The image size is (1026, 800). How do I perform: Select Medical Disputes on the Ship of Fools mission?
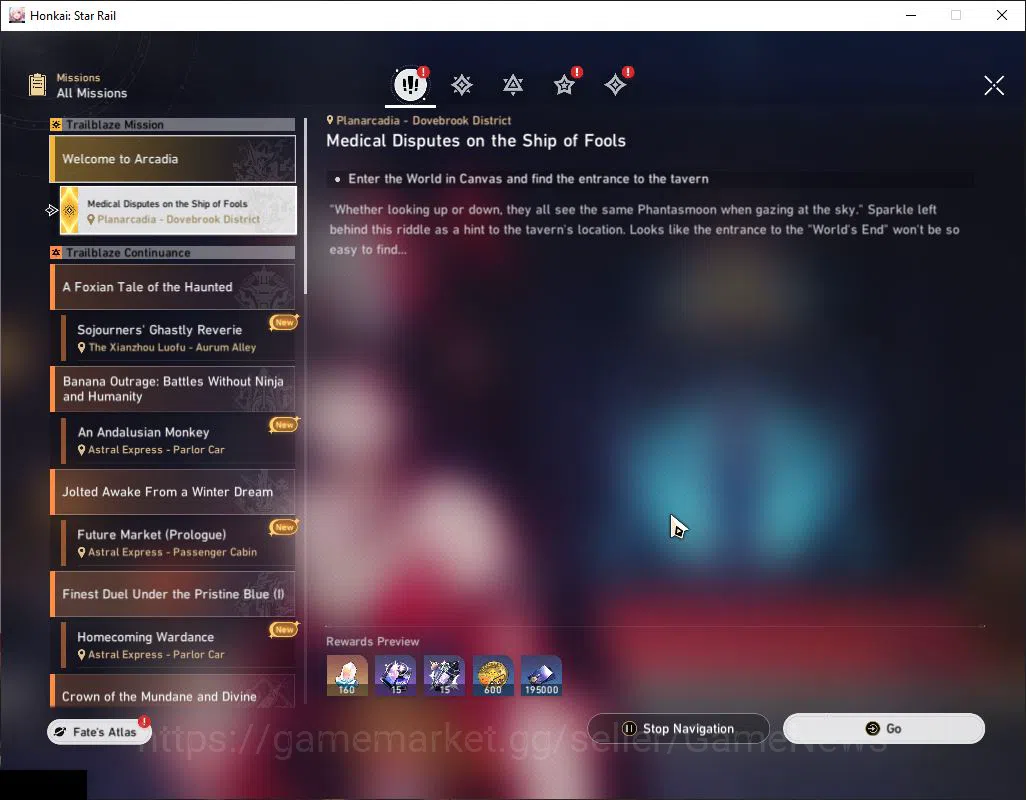pos(178,211)
